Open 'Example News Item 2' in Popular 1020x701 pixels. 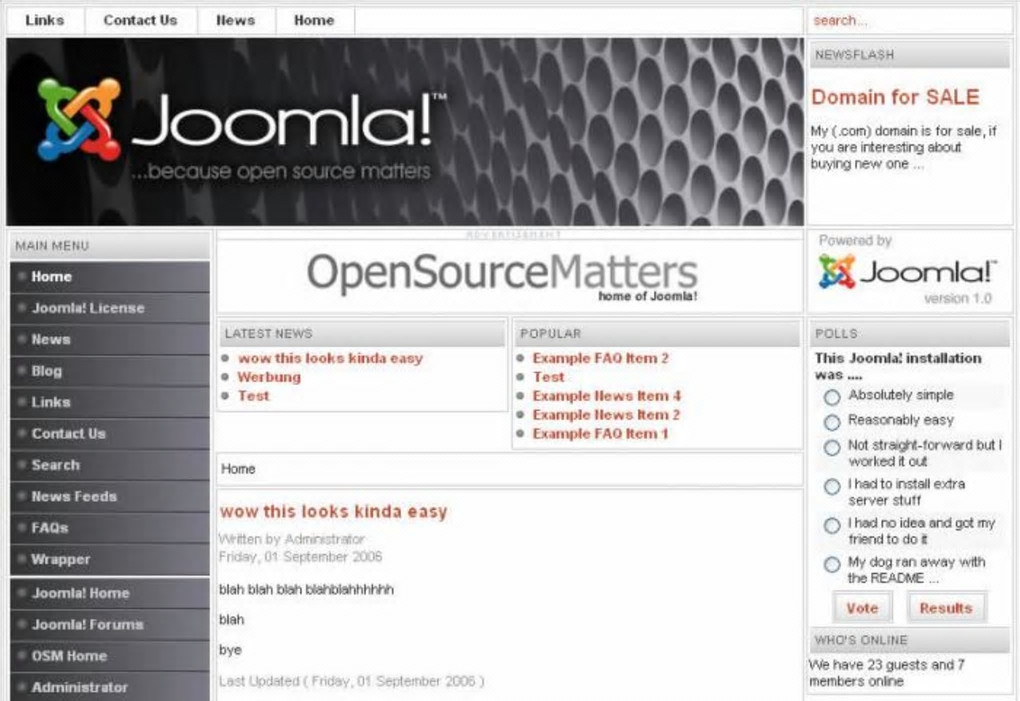(606, 415)
